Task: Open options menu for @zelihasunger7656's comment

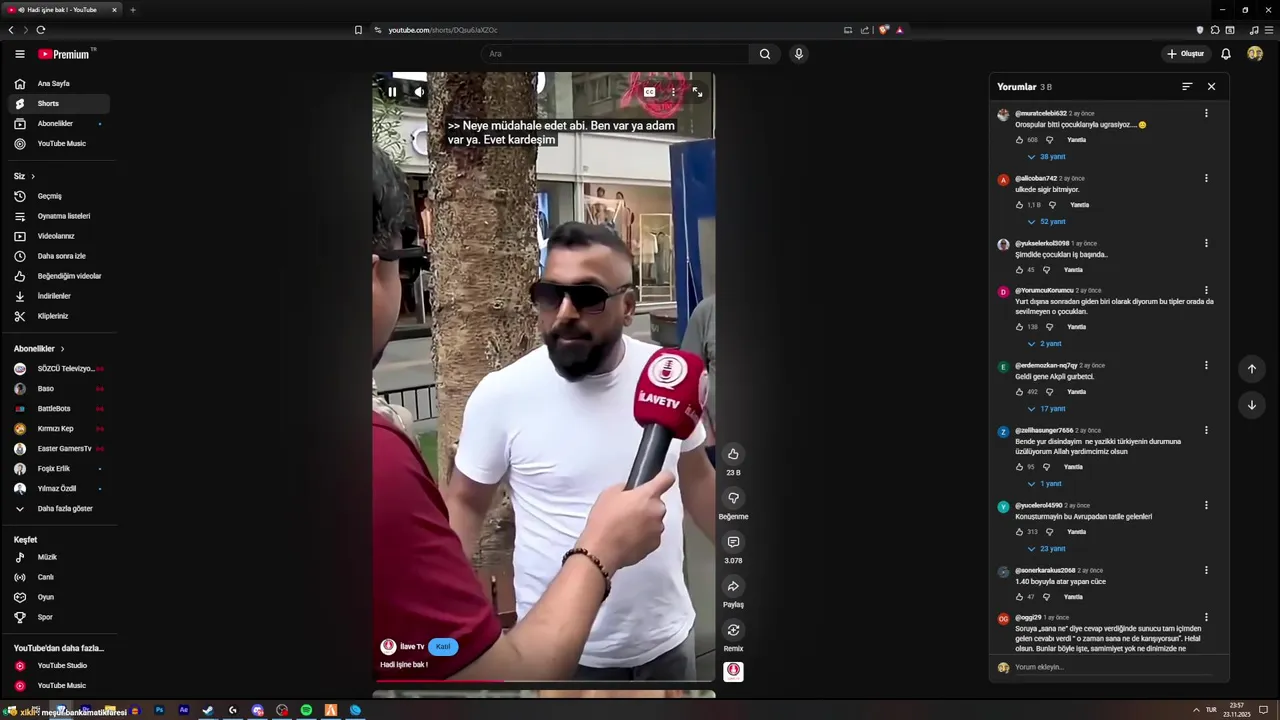Action: click(x=1206, y=431)
